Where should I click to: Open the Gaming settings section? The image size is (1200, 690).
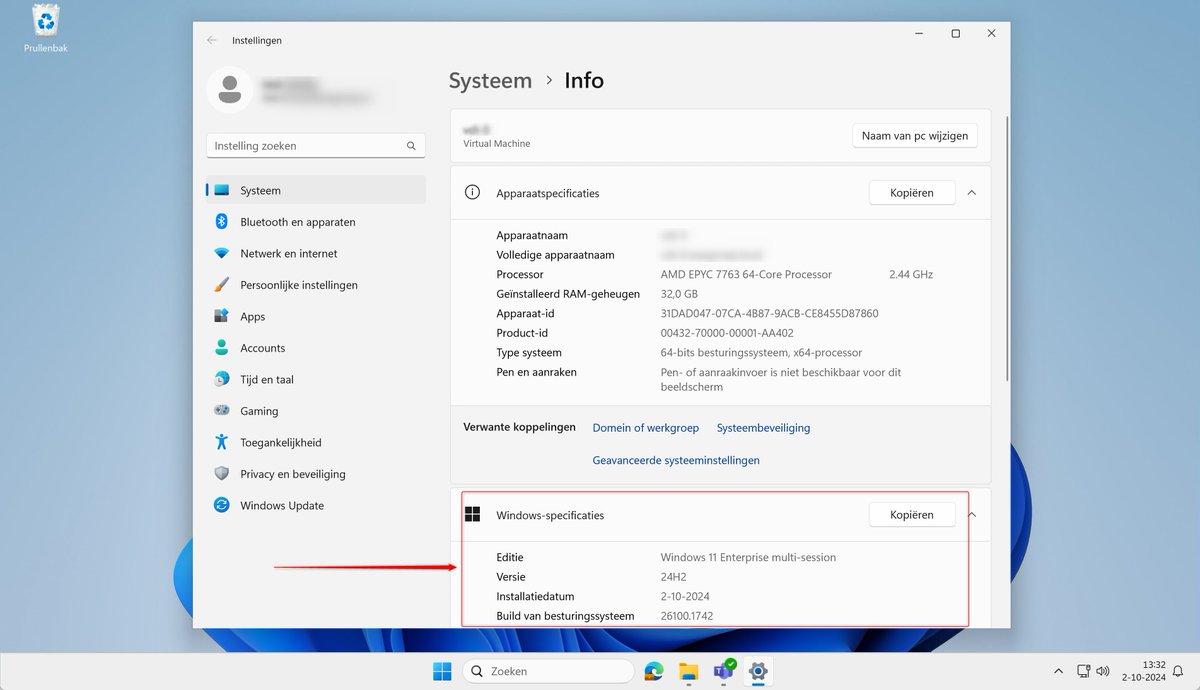pos(259,411)
